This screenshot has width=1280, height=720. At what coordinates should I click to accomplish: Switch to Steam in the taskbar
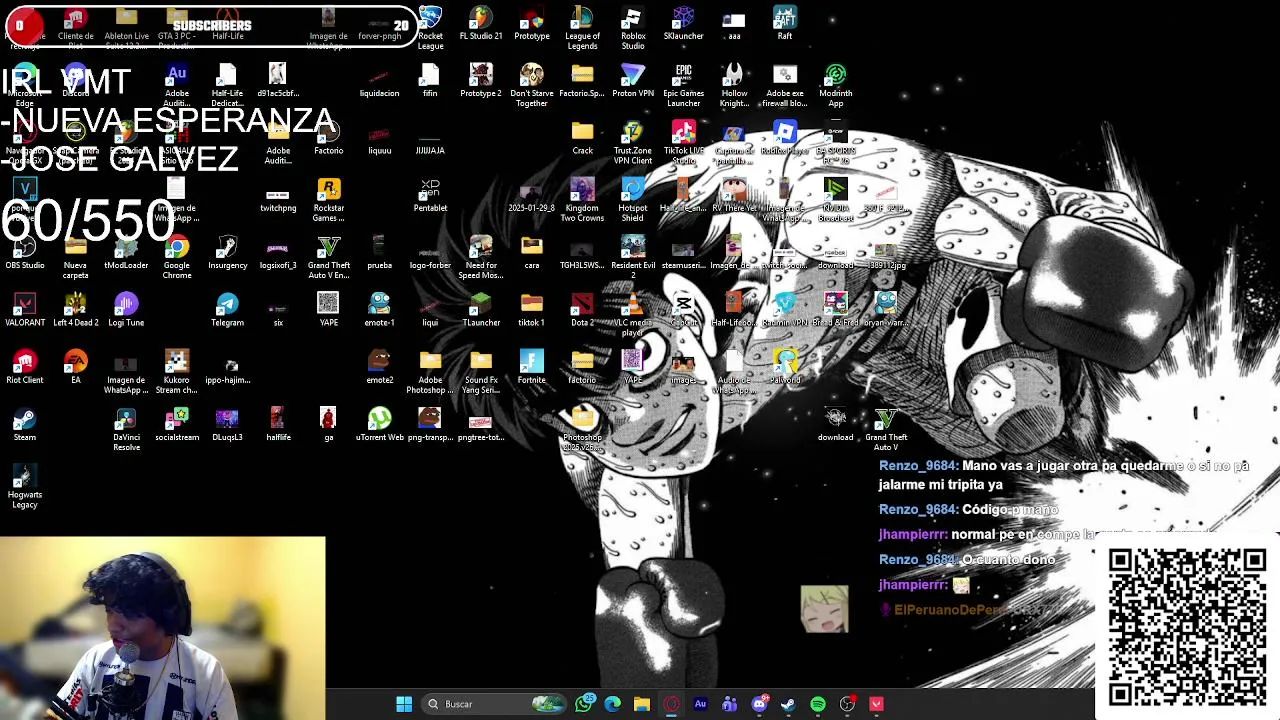coord(788,704)
